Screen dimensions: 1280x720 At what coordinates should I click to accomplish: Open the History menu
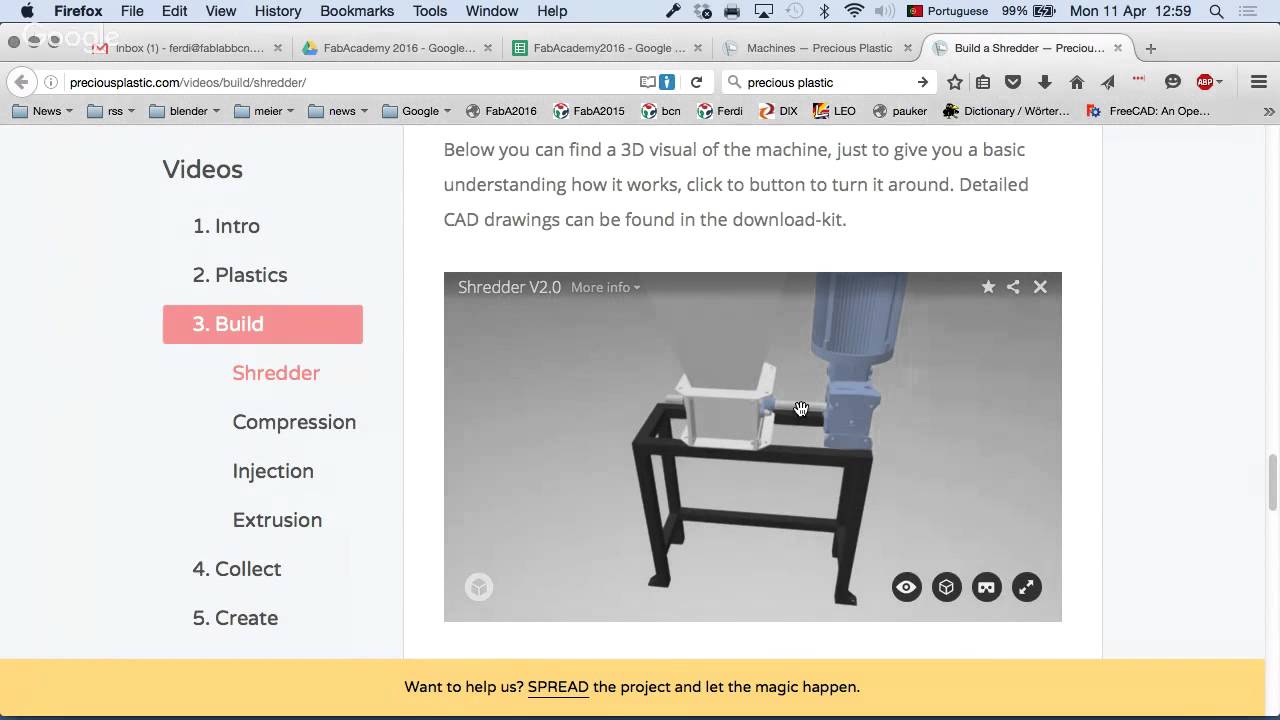[278, 11]
